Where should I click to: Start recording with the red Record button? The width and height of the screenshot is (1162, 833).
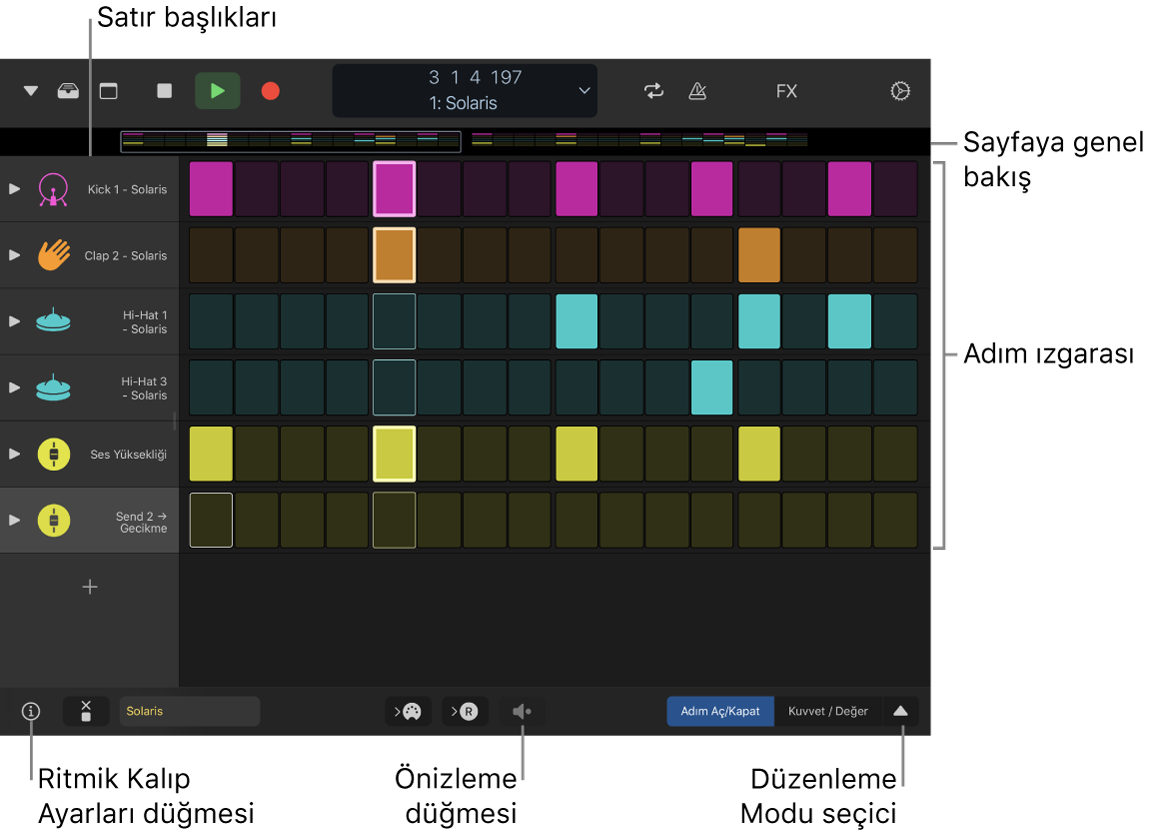pos(270,90)
